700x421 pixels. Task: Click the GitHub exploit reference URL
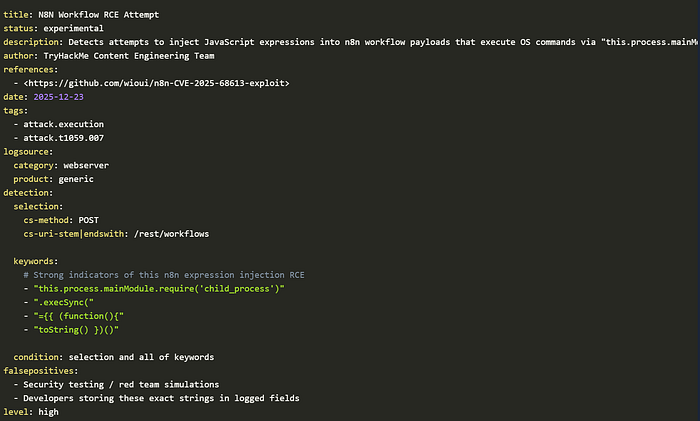(x=156, y=83)
